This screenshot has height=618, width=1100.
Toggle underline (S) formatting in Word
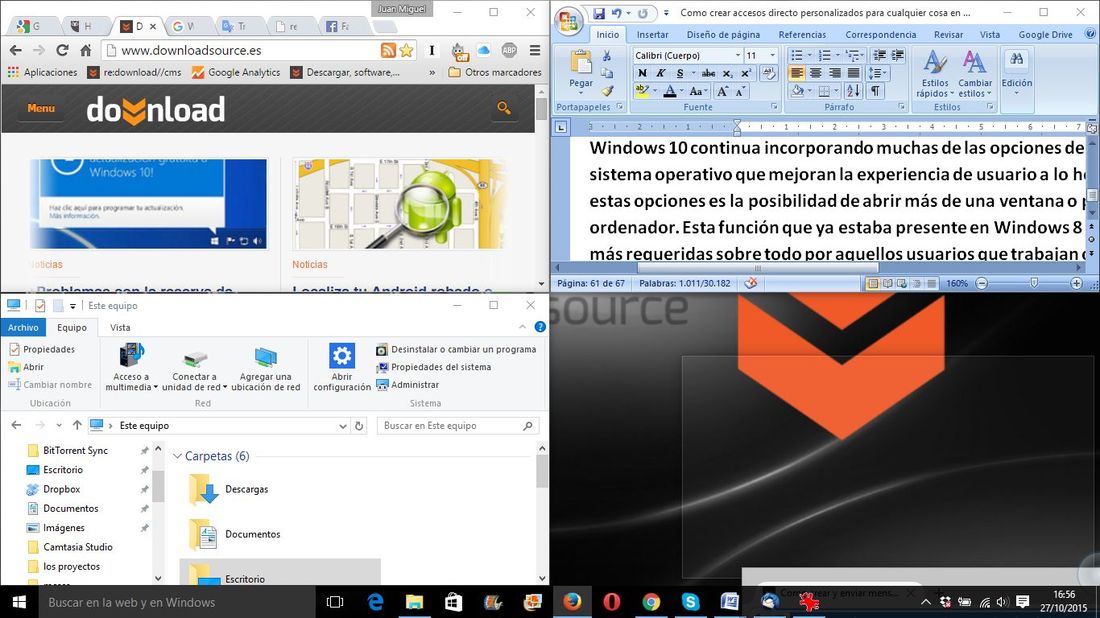pyautogui.click(x=679, y=73)
